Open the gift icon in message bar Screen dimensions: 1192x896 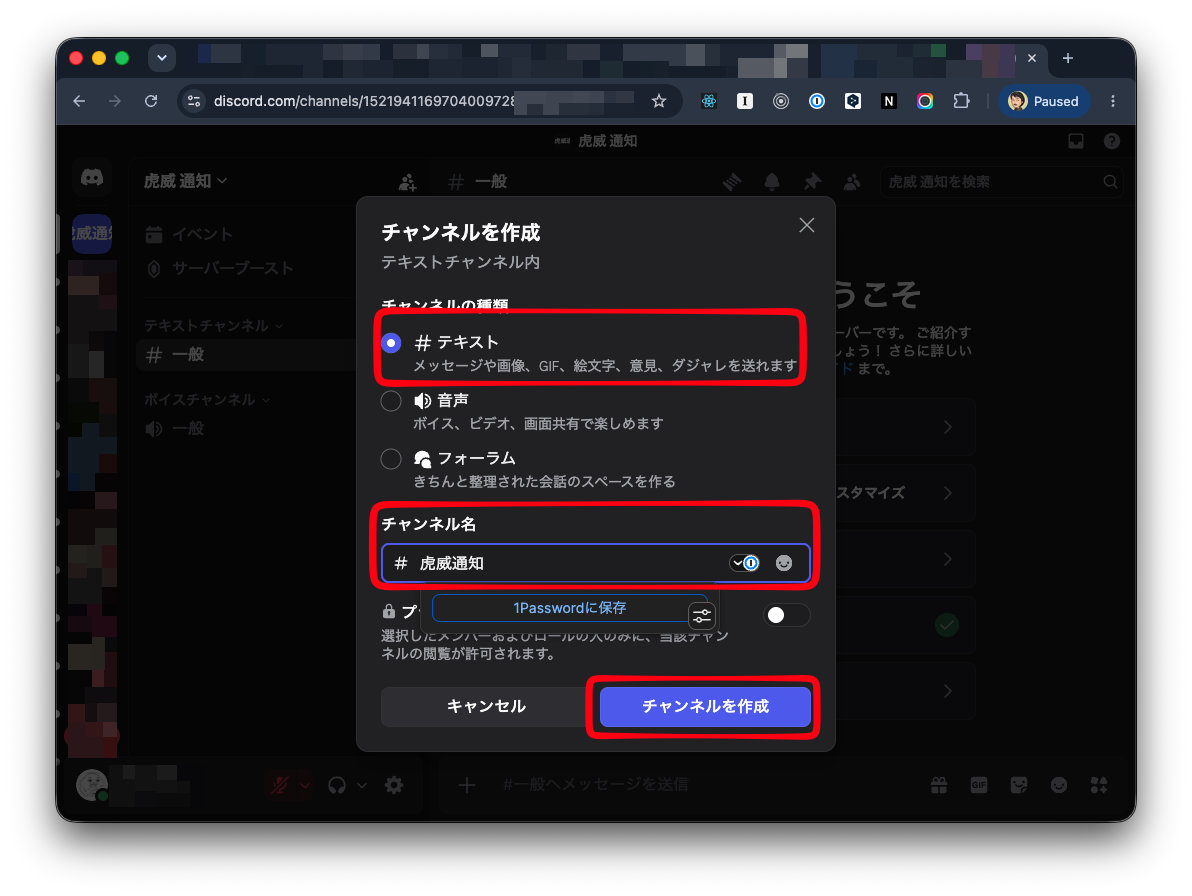click(940, 785)
